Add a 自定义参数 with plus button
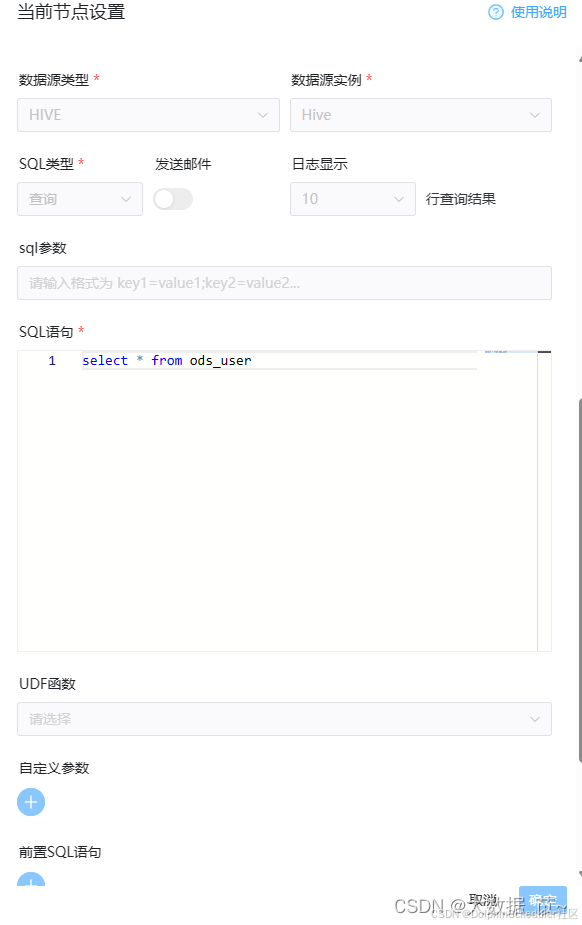Viewport: 582px width, 925px height. click(31, 802)
